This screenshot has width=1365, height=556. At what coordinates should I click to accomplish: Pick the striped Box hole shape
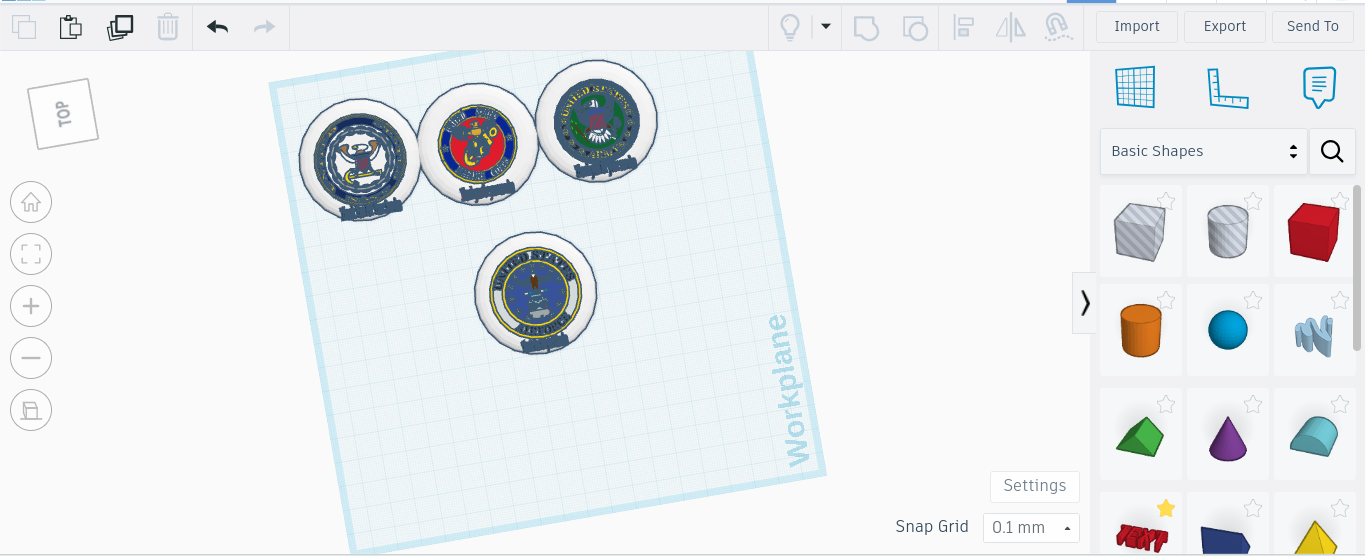1140,231
